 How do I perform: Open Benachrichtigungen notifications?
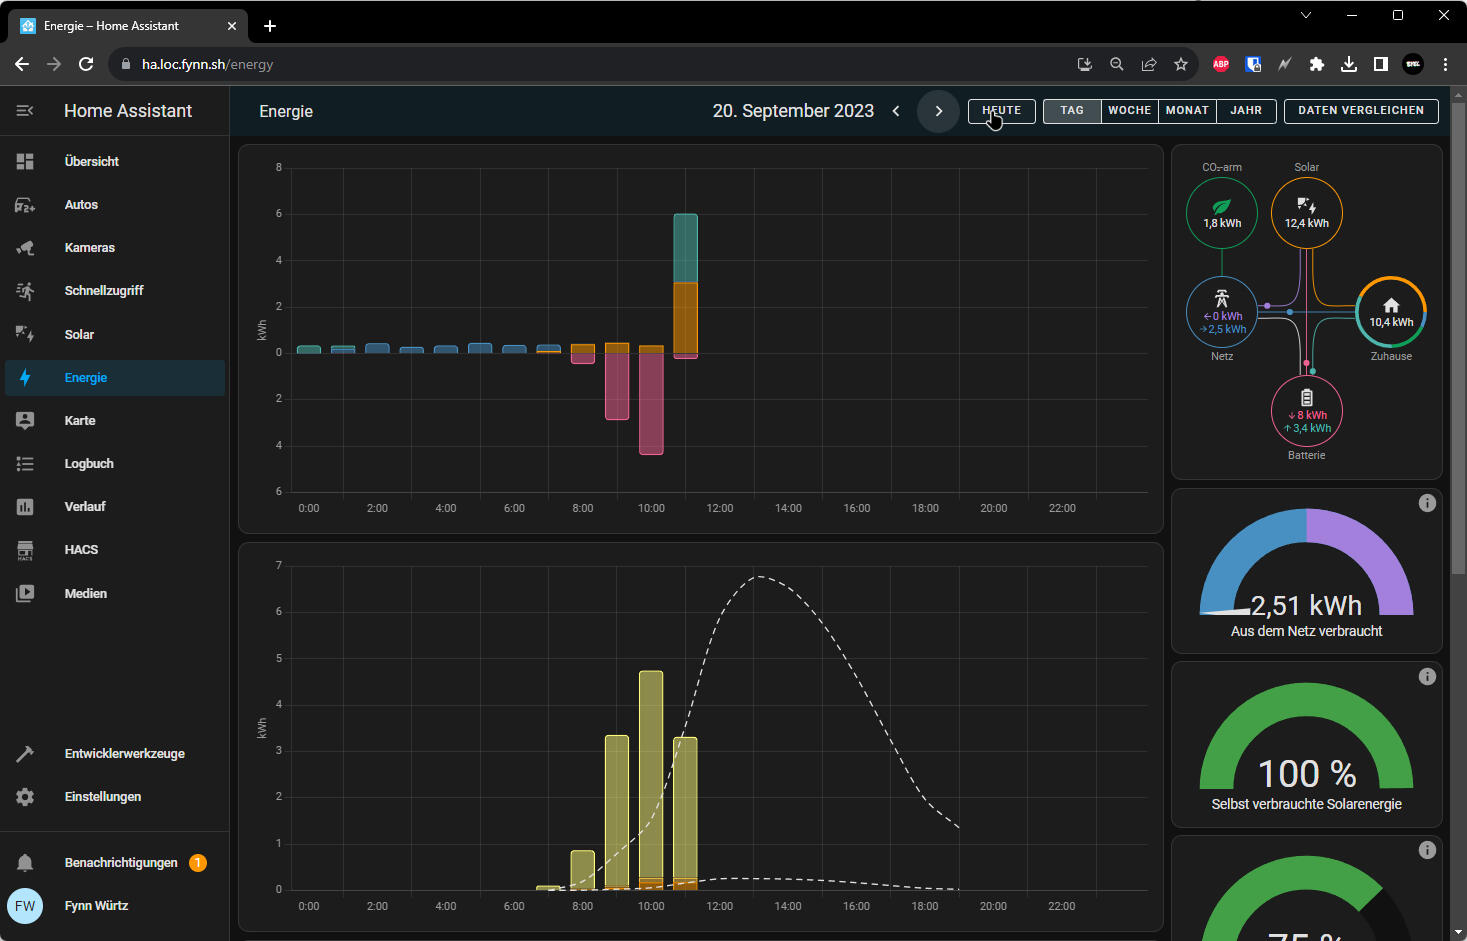pos(120,862)
